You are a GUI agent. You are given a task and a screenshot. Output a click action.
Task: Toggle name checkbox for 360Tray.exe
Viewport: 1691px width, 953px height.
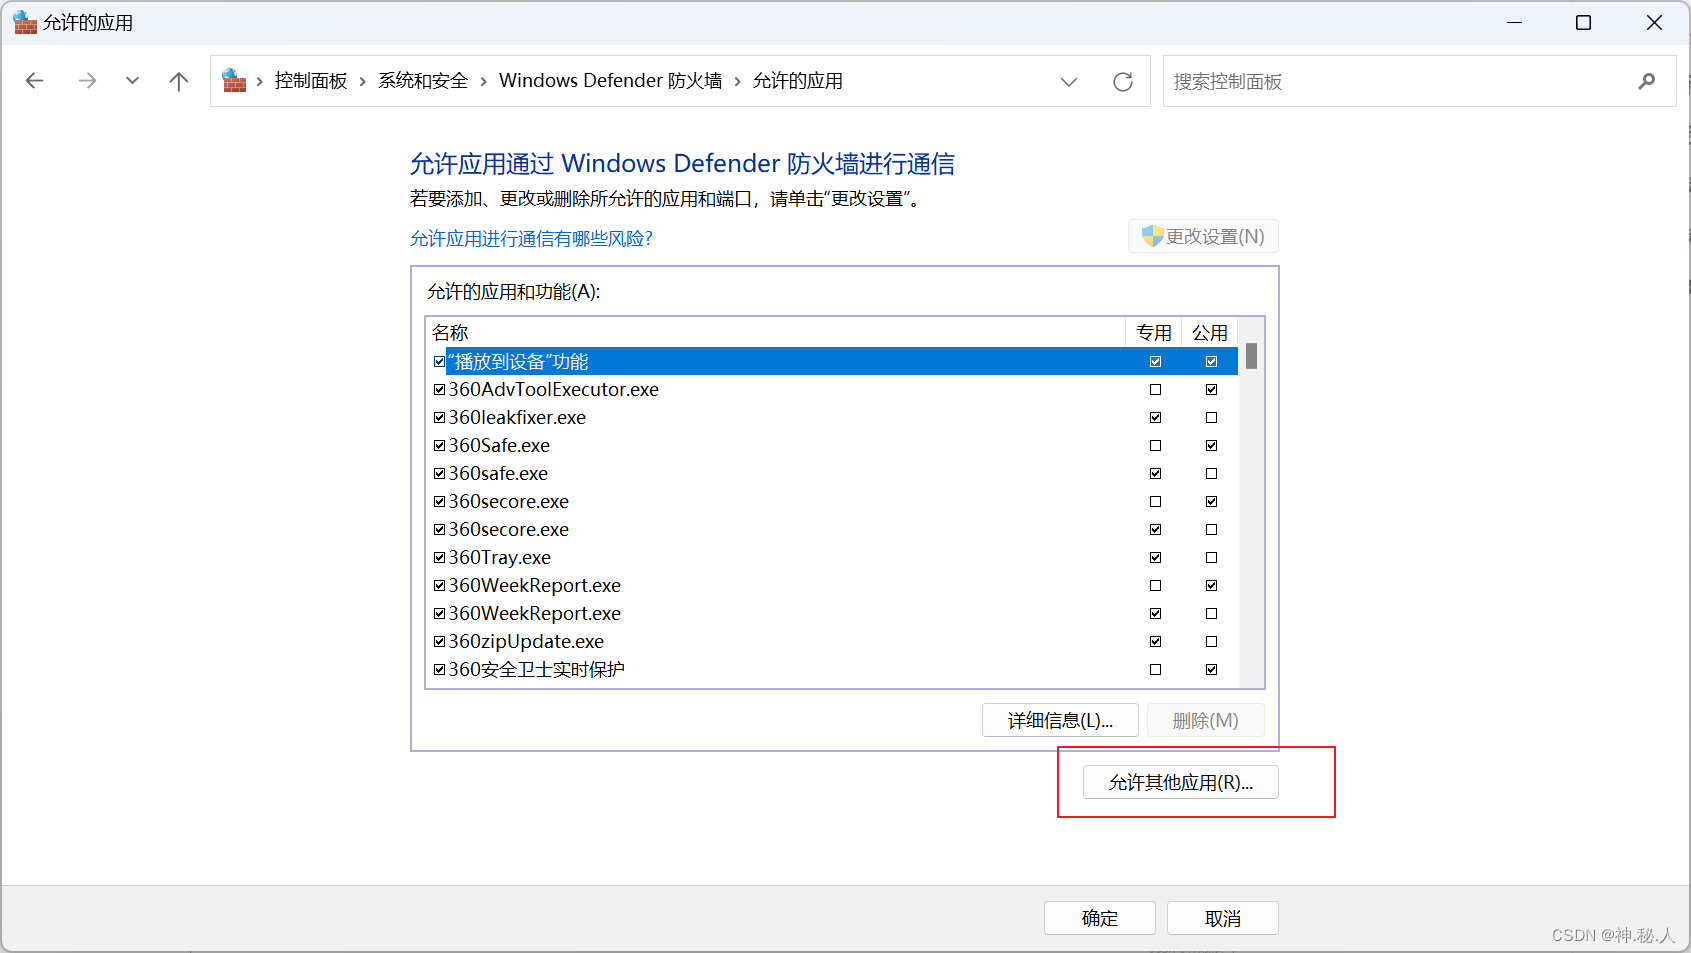coord(440,558)
